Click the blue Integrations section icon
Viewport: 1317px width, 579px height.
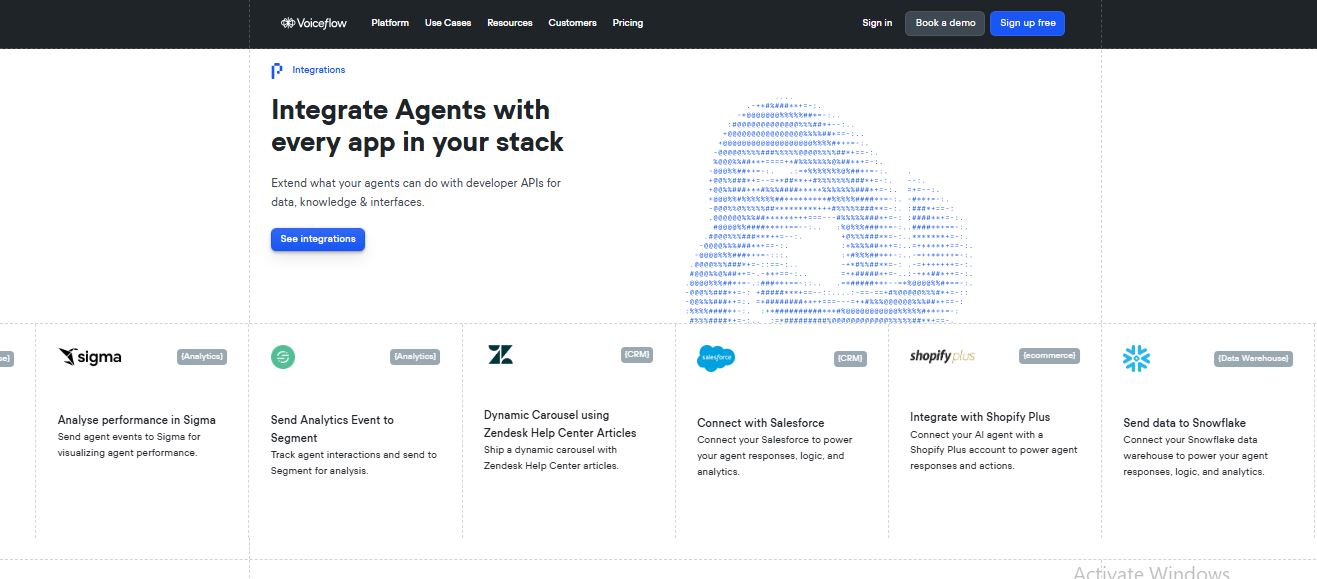(277, 70)
